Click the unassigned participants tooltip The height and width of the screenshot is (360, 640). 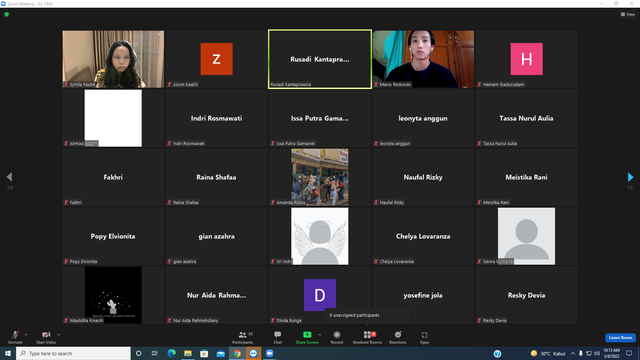click(367, 316)
